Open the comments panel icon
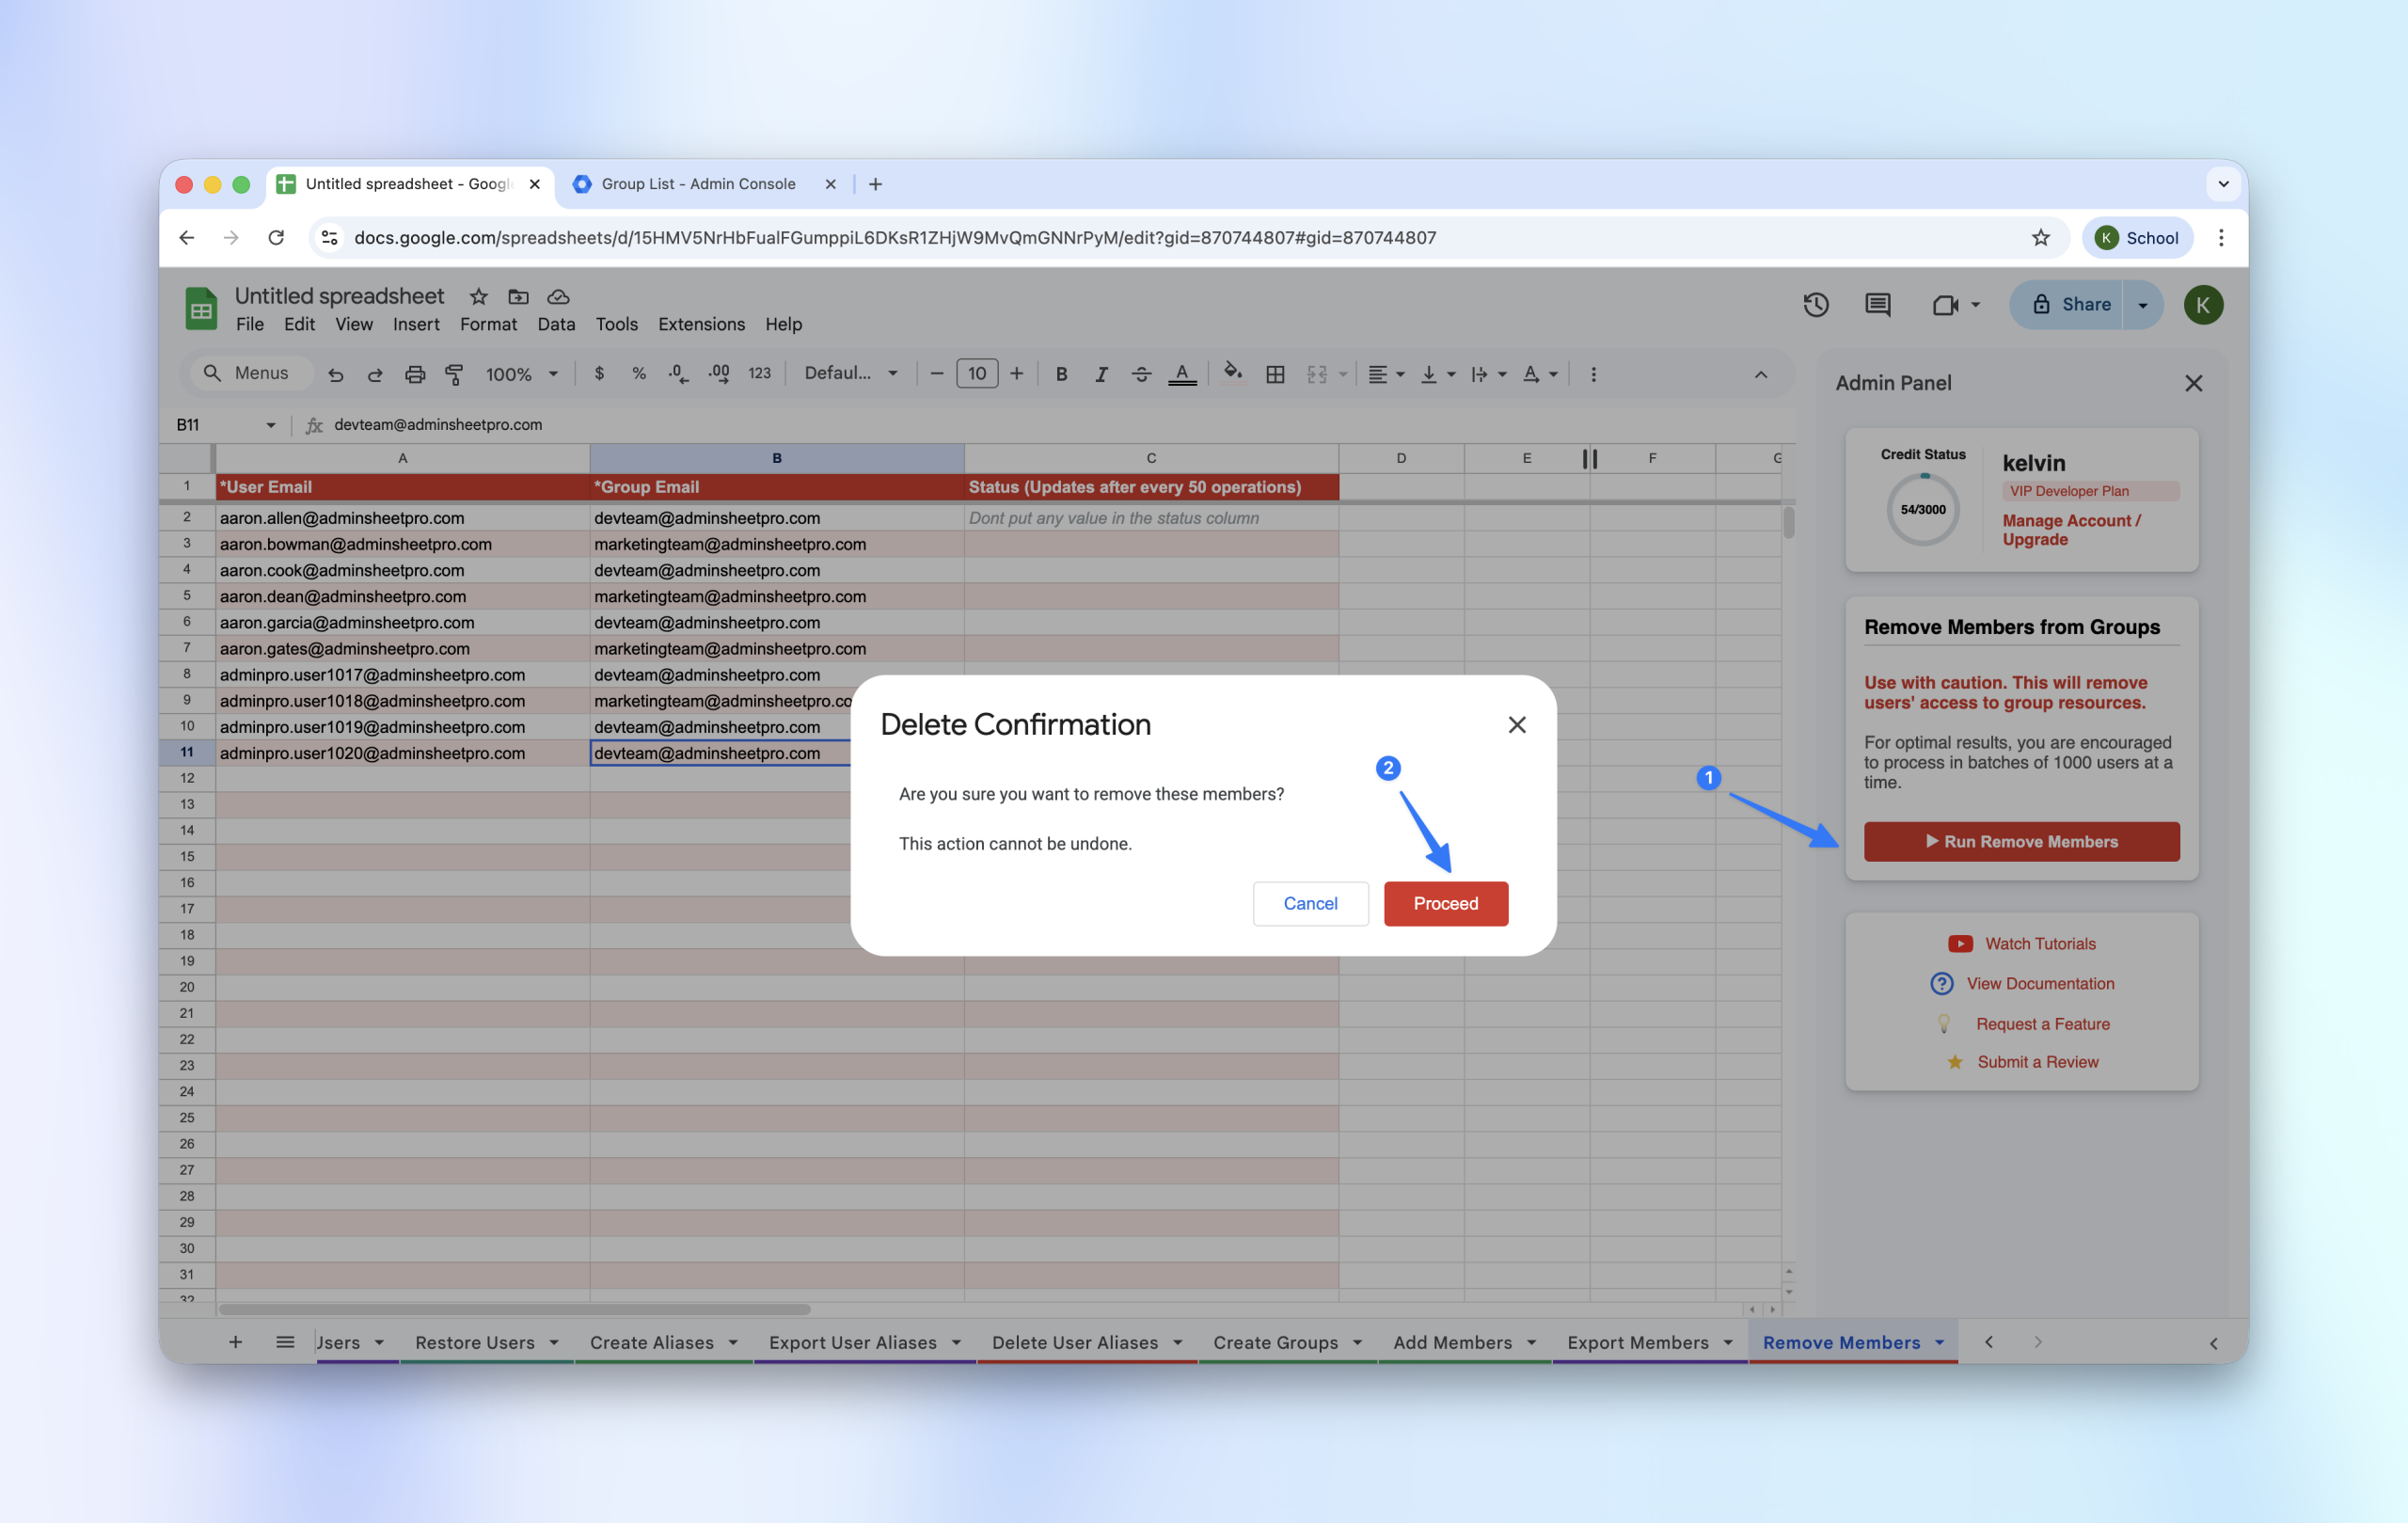 [1877, 305]
